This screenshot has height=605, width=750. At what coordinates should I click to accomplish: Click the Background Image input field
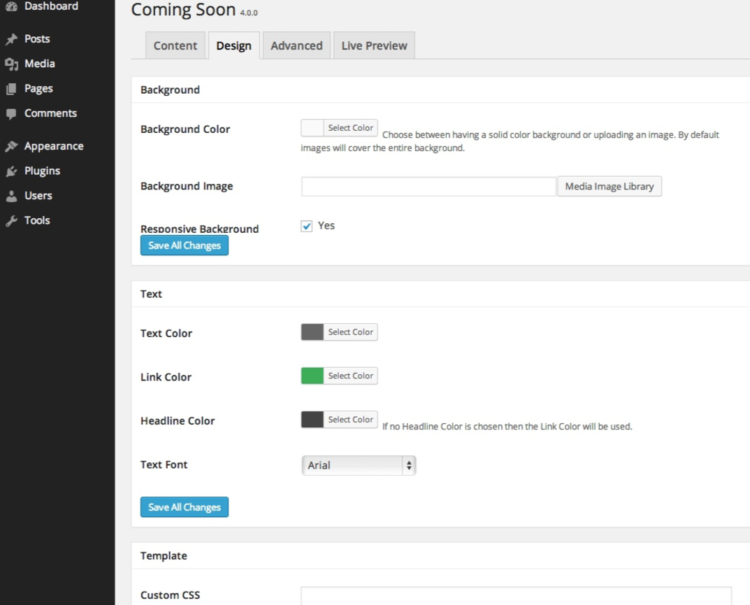pyautogui.click(x=429, y=187)
